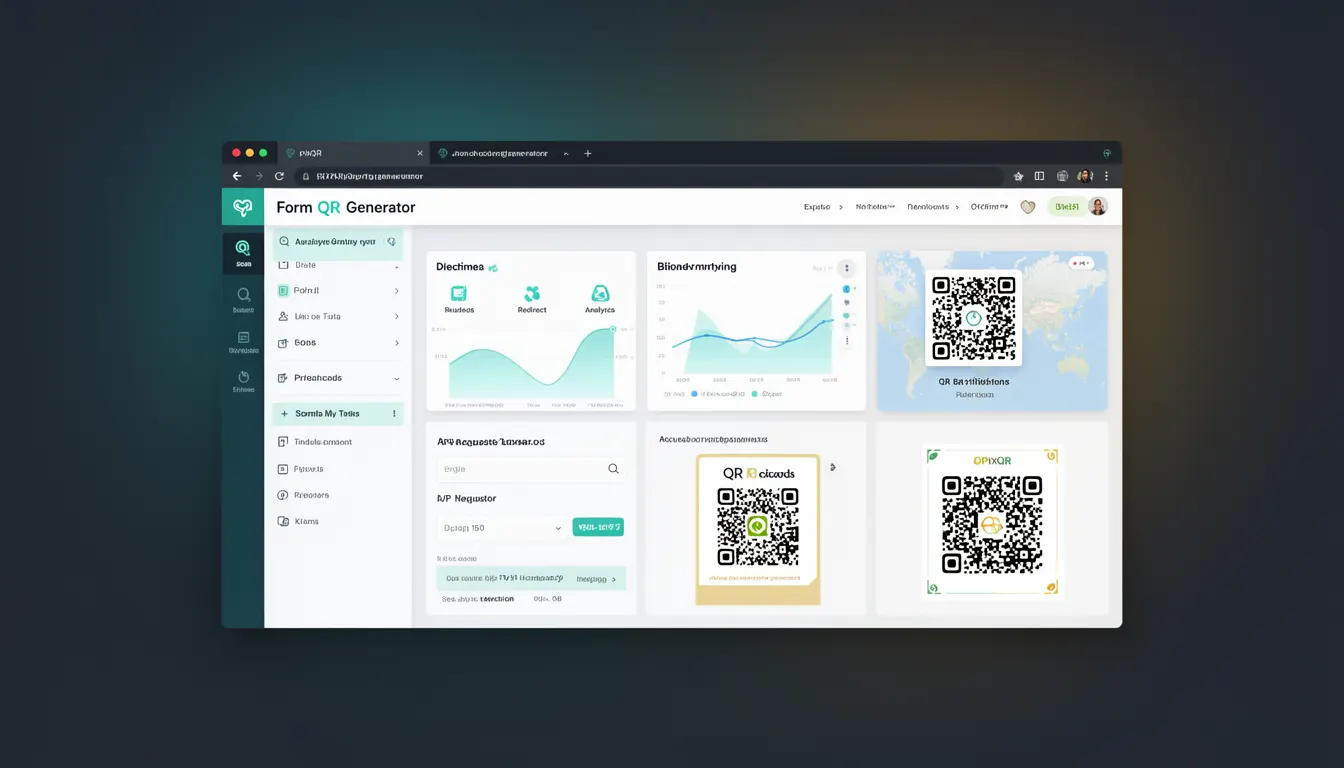This screenshot has width=1344, height=768.
Task: Open the Option 150 dropdown
Action: click(503, 527)
